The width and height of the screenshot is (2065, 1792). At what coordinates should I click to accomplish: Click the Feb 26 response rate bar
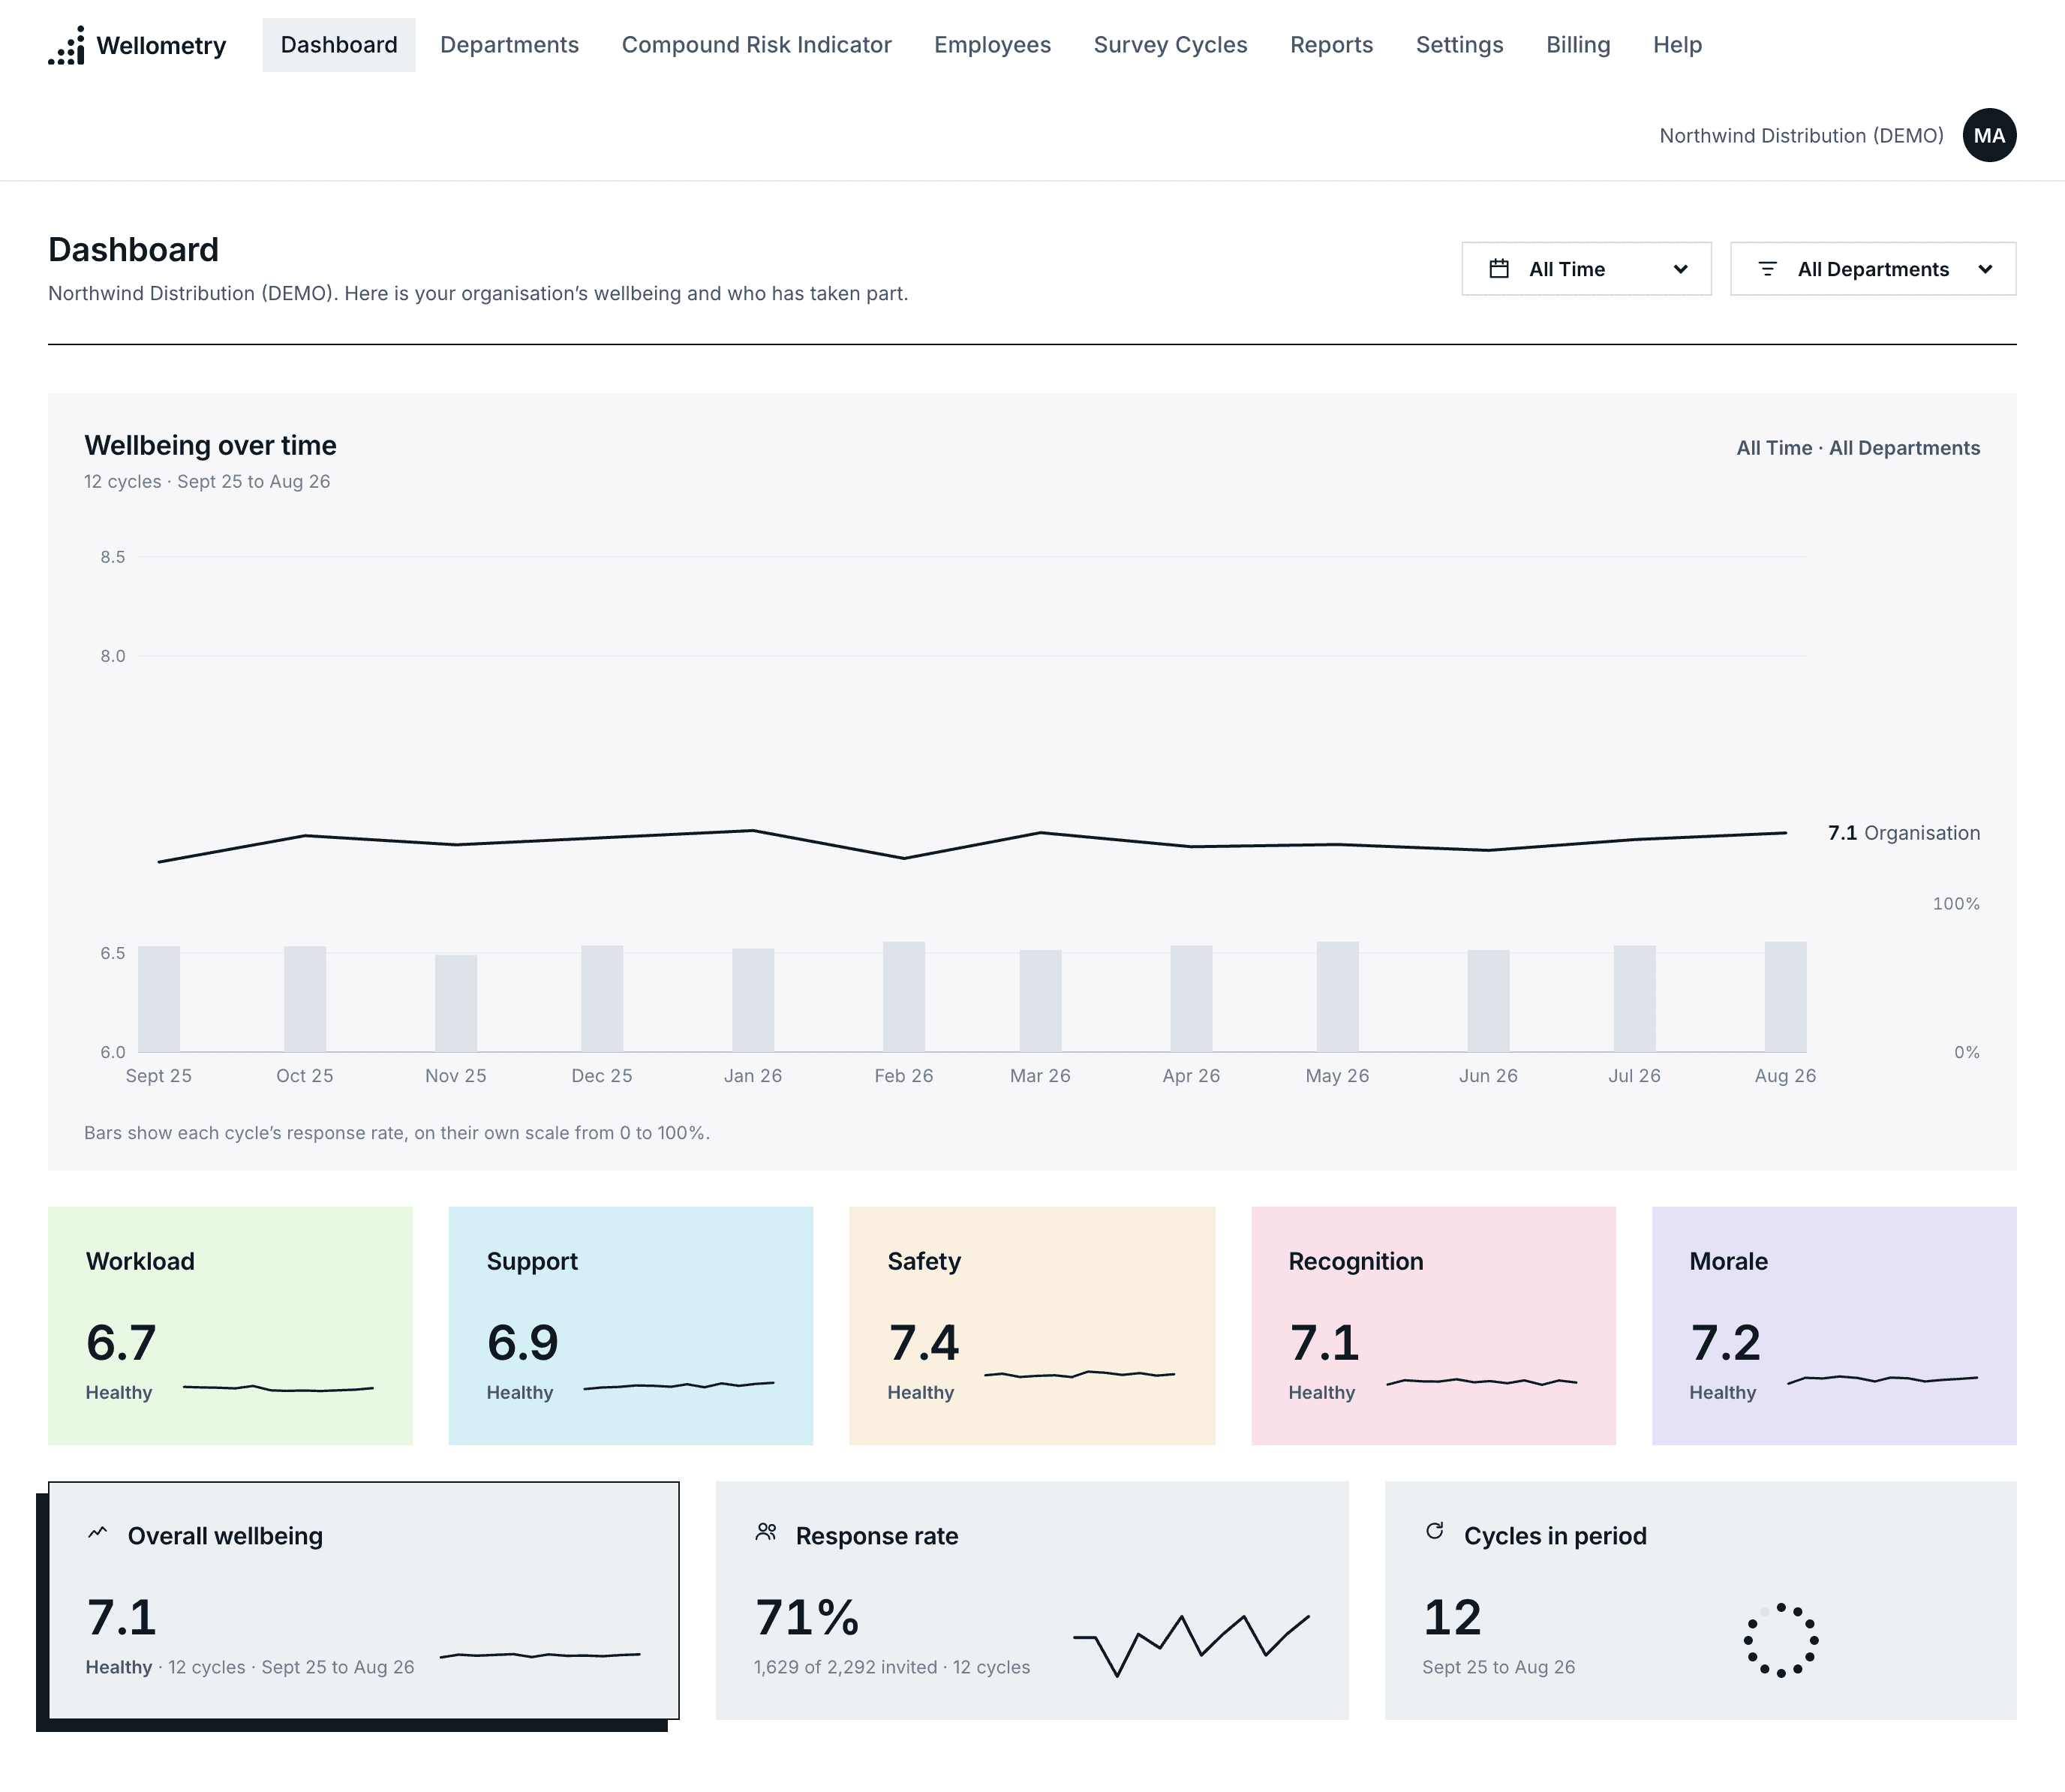[x=904, y=996]
